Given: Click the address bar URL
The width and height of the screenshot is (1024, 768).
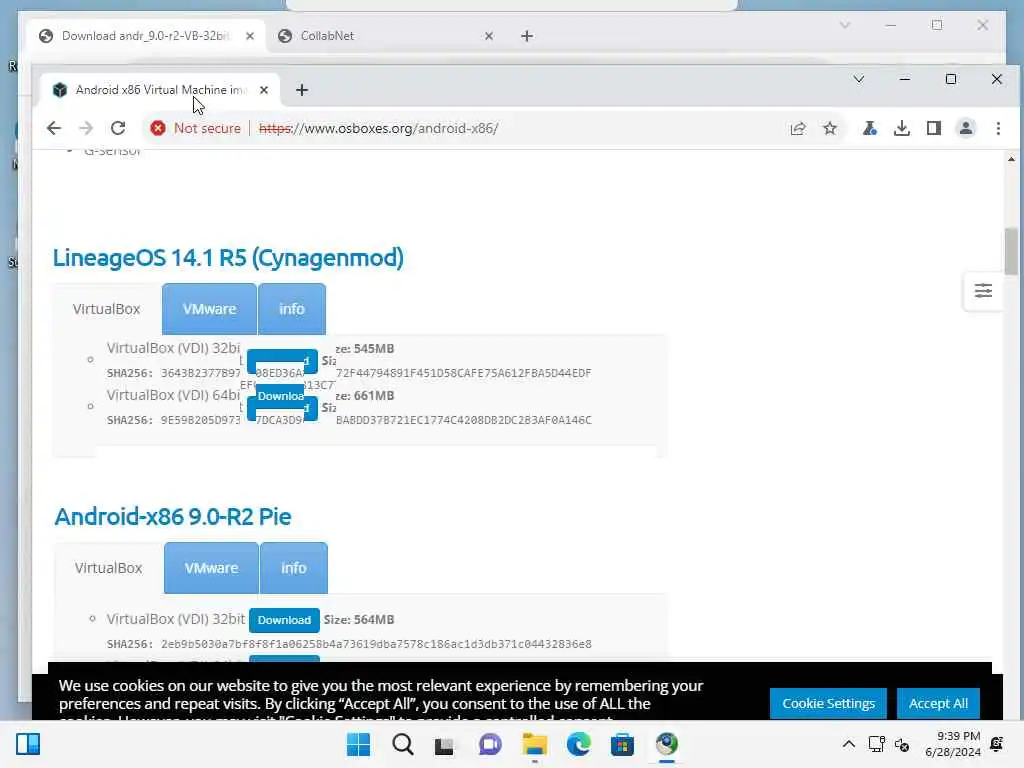Looking at the screenshot, I should point(379,129).
